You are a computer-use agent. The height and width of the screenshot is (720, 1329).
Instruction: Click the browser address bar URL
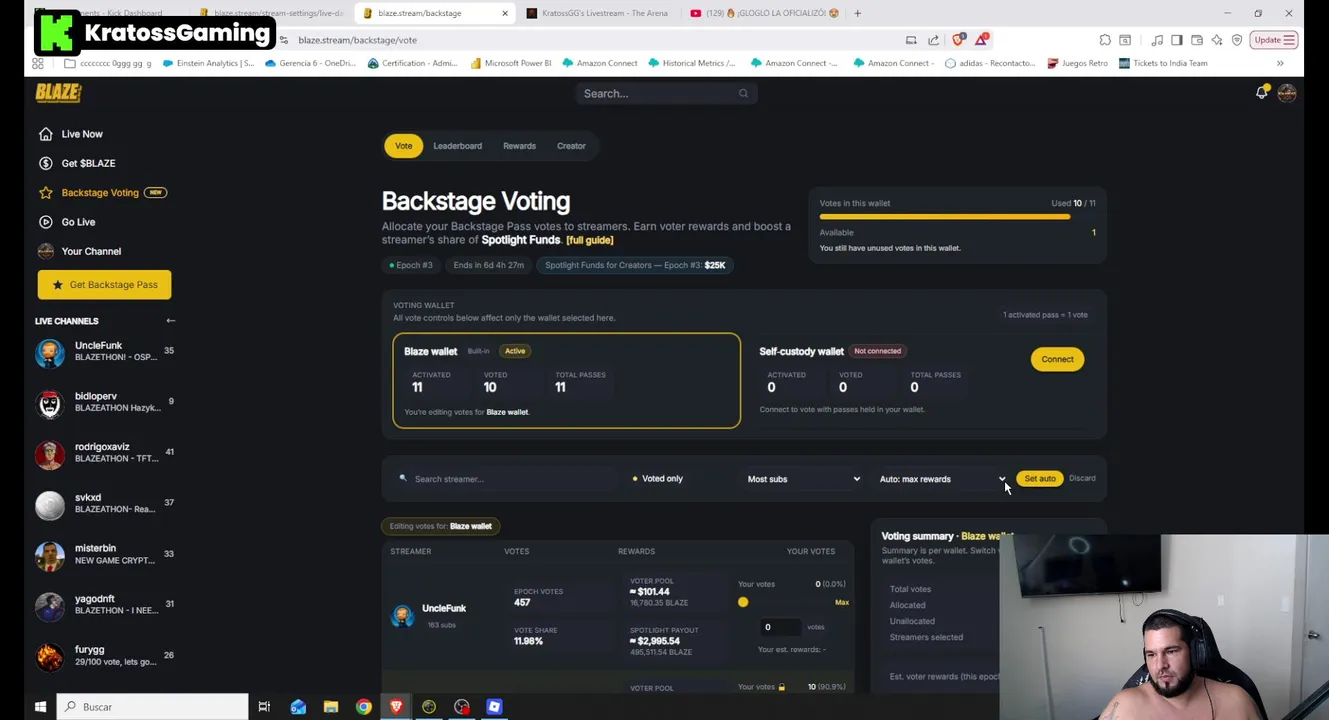pos(357,40)
